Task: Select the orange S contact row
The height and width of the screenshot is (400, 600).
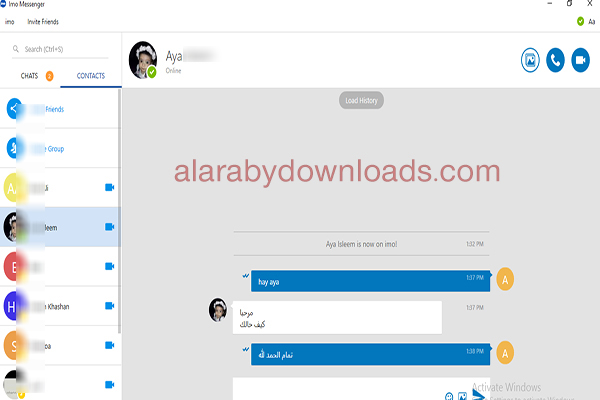Action: [x=59, y=346]
